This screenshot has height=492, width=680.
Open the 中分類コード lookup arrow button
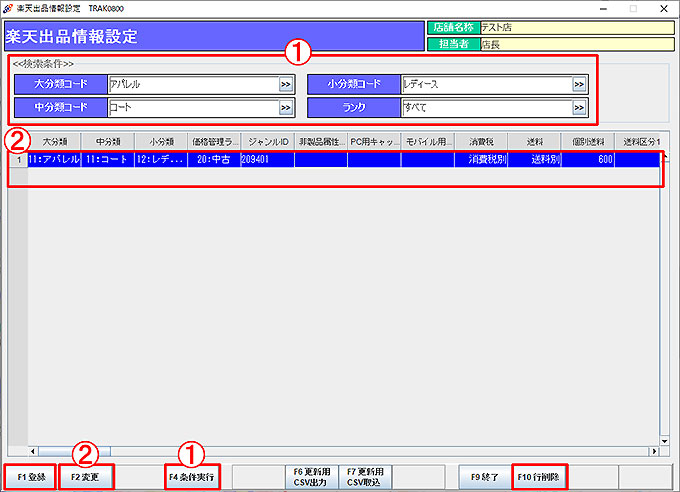pos(285,107)
